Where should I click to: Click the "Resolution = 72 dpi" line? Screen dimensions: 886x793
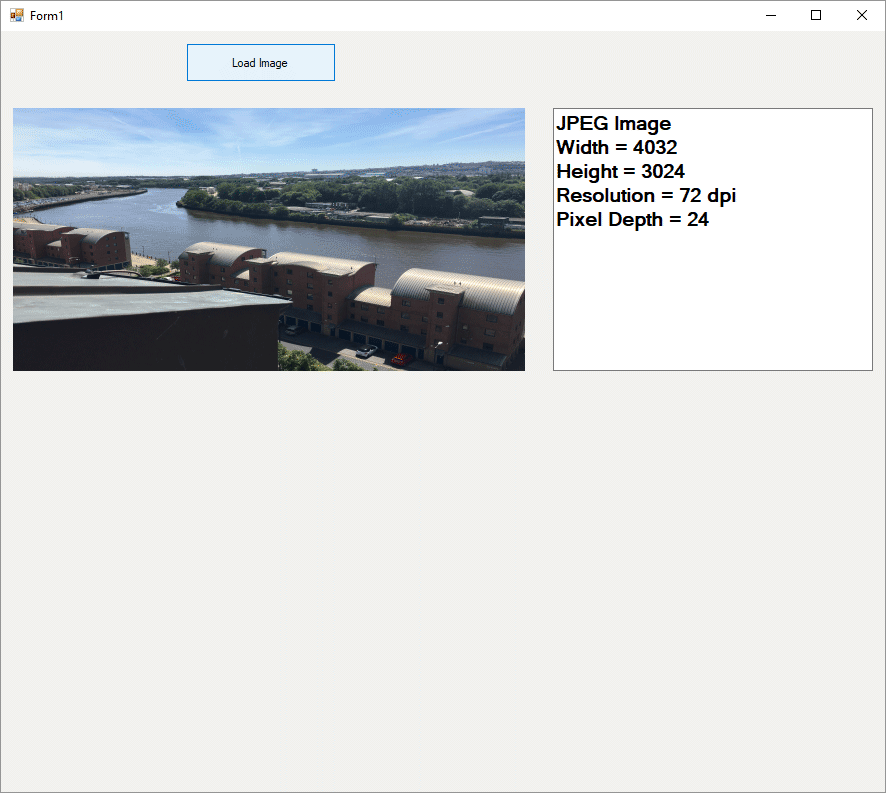tap(646, 196)
